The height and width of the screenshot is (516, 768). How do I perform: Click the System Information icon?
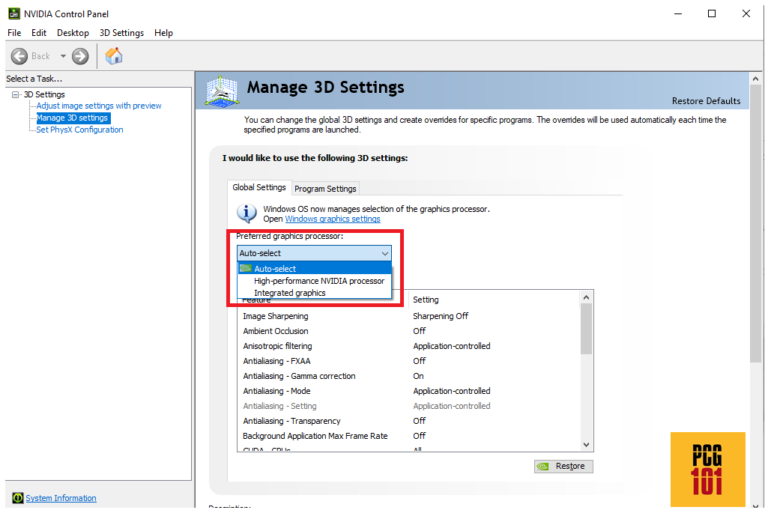pos(18,498)
